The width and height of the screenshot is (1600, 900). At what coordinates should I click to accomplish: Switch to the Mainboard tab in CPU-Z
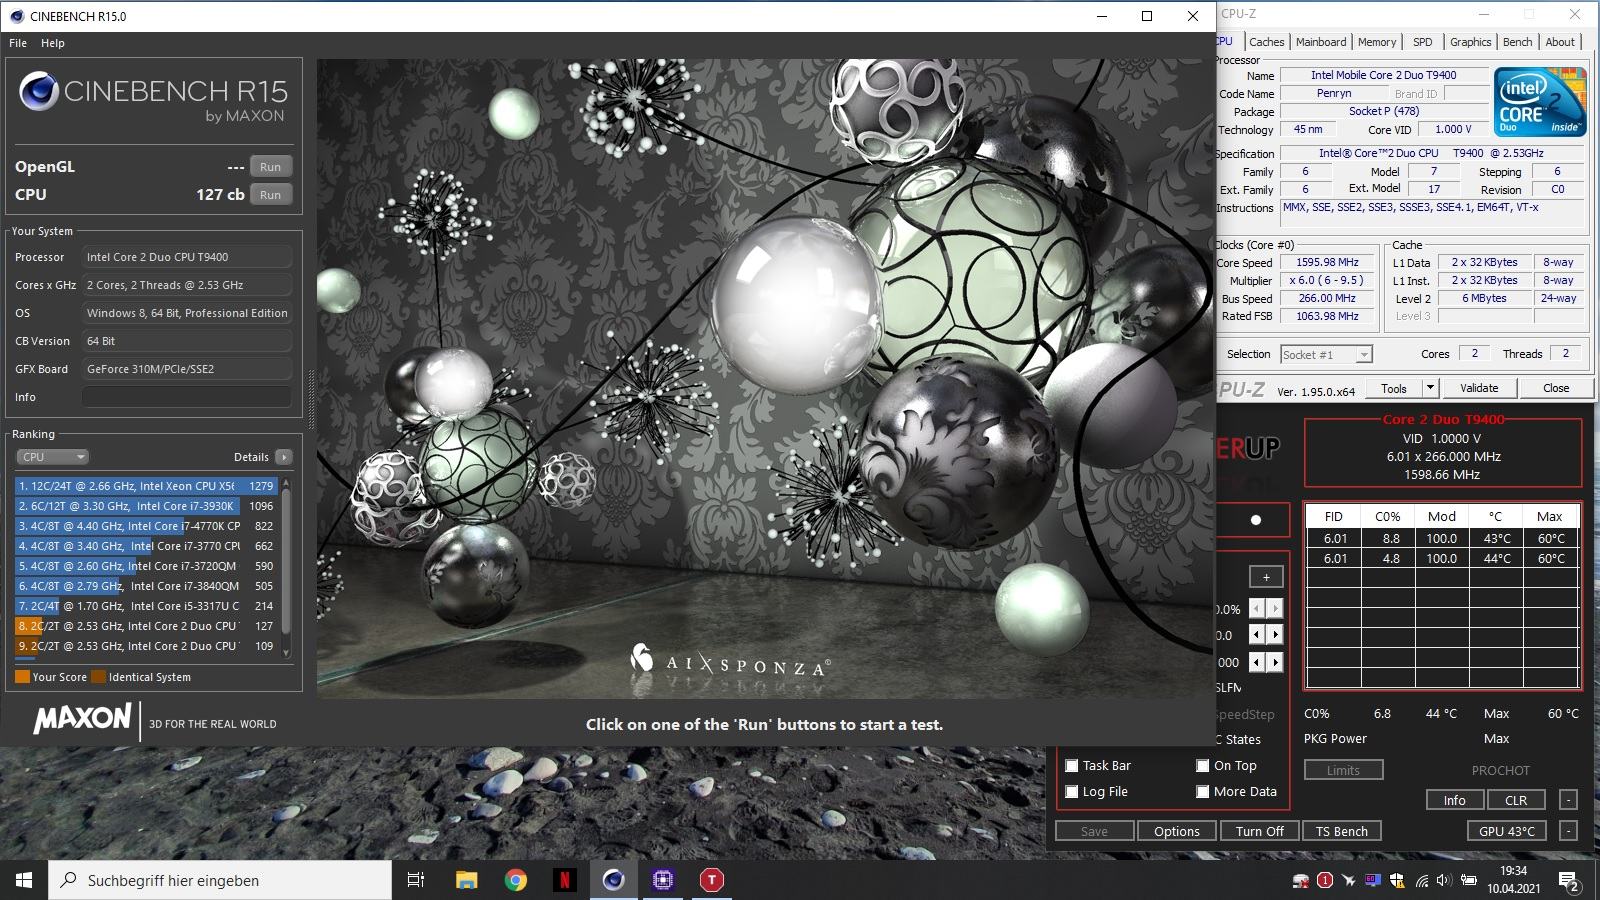pyautogui.click(x=1321, y=42)
